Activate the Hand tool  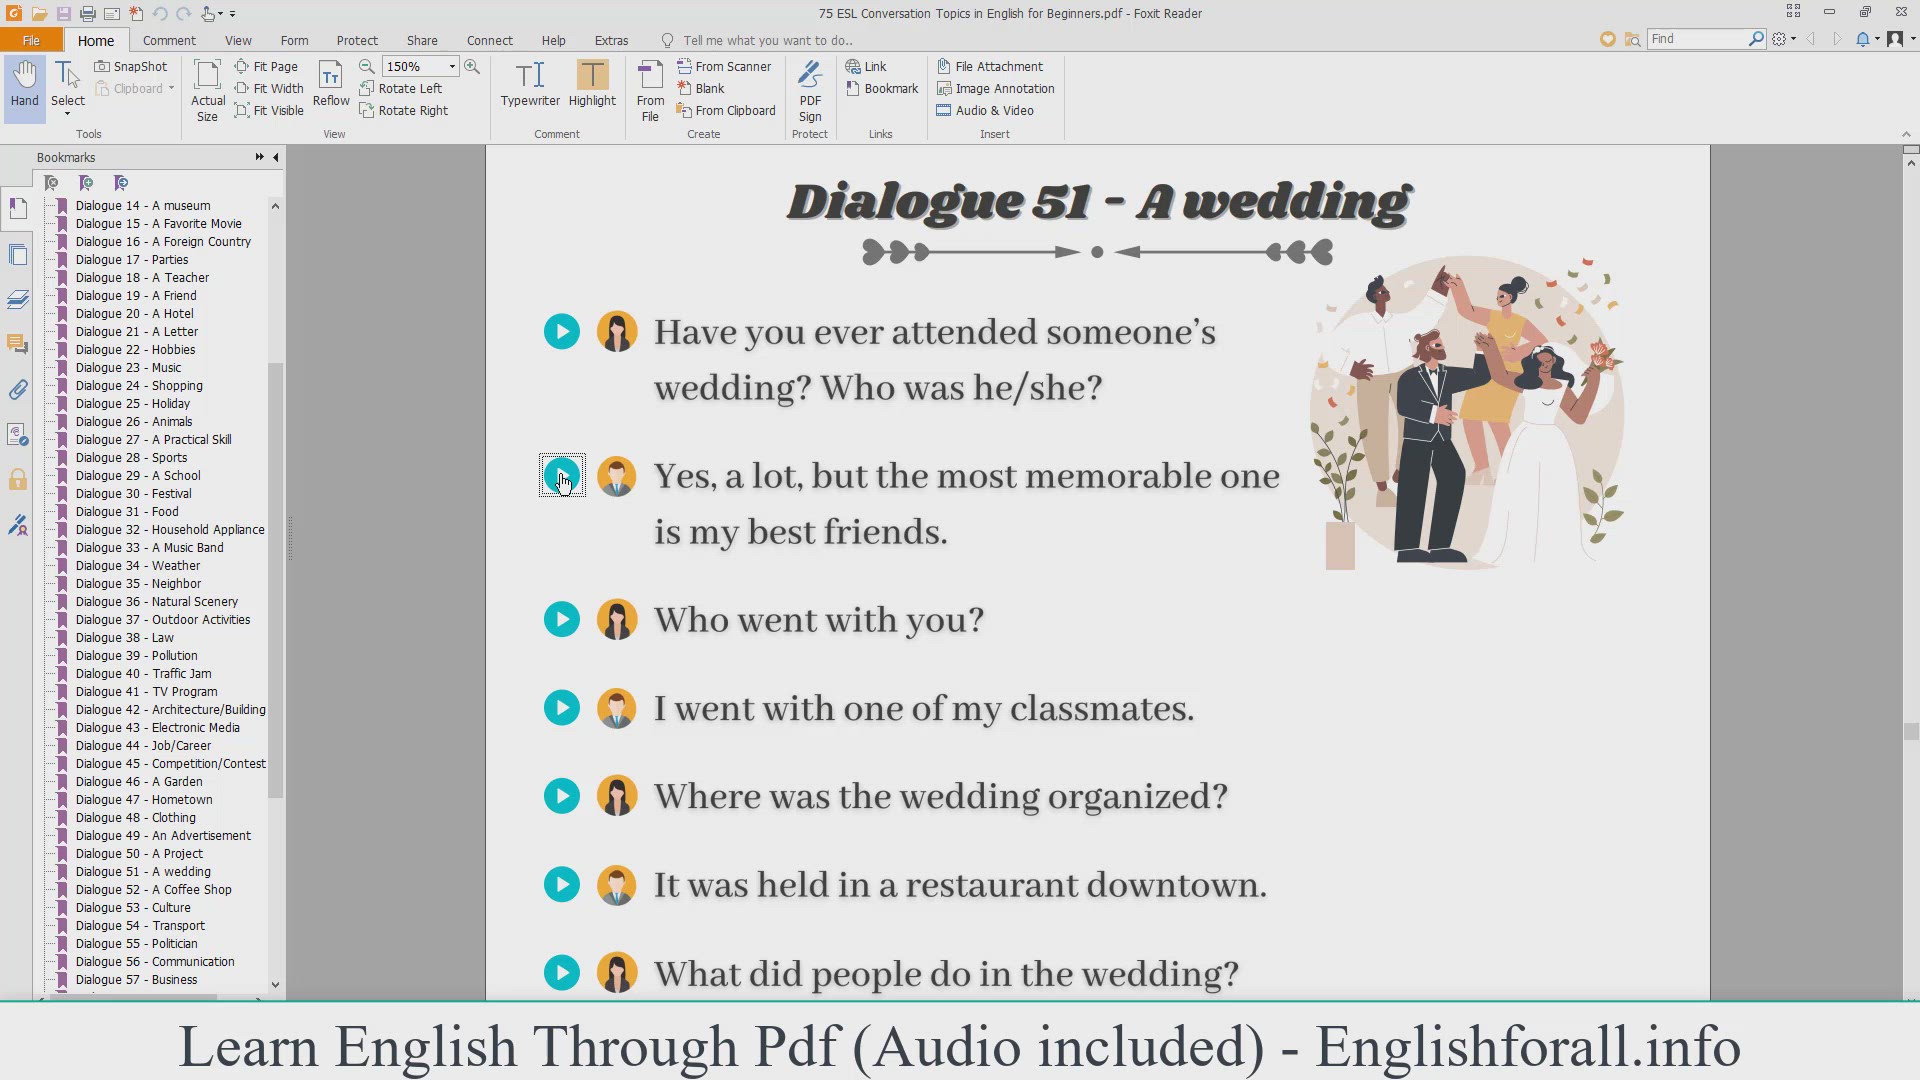(24, 84)
